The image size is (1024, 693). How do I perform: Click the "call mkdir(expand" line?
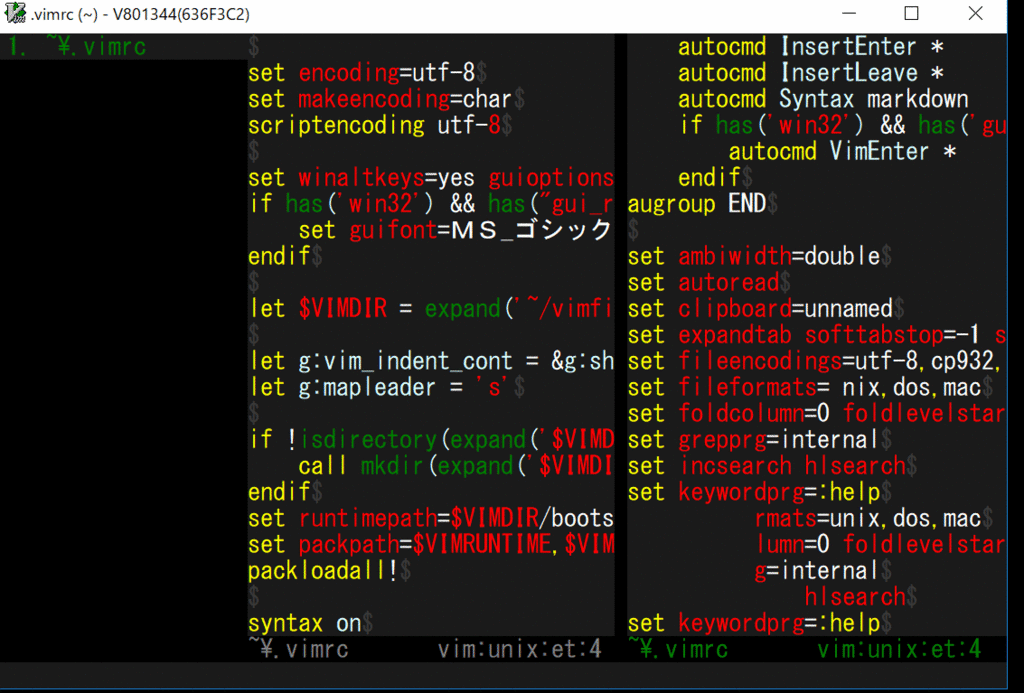[x=456, y=466]
